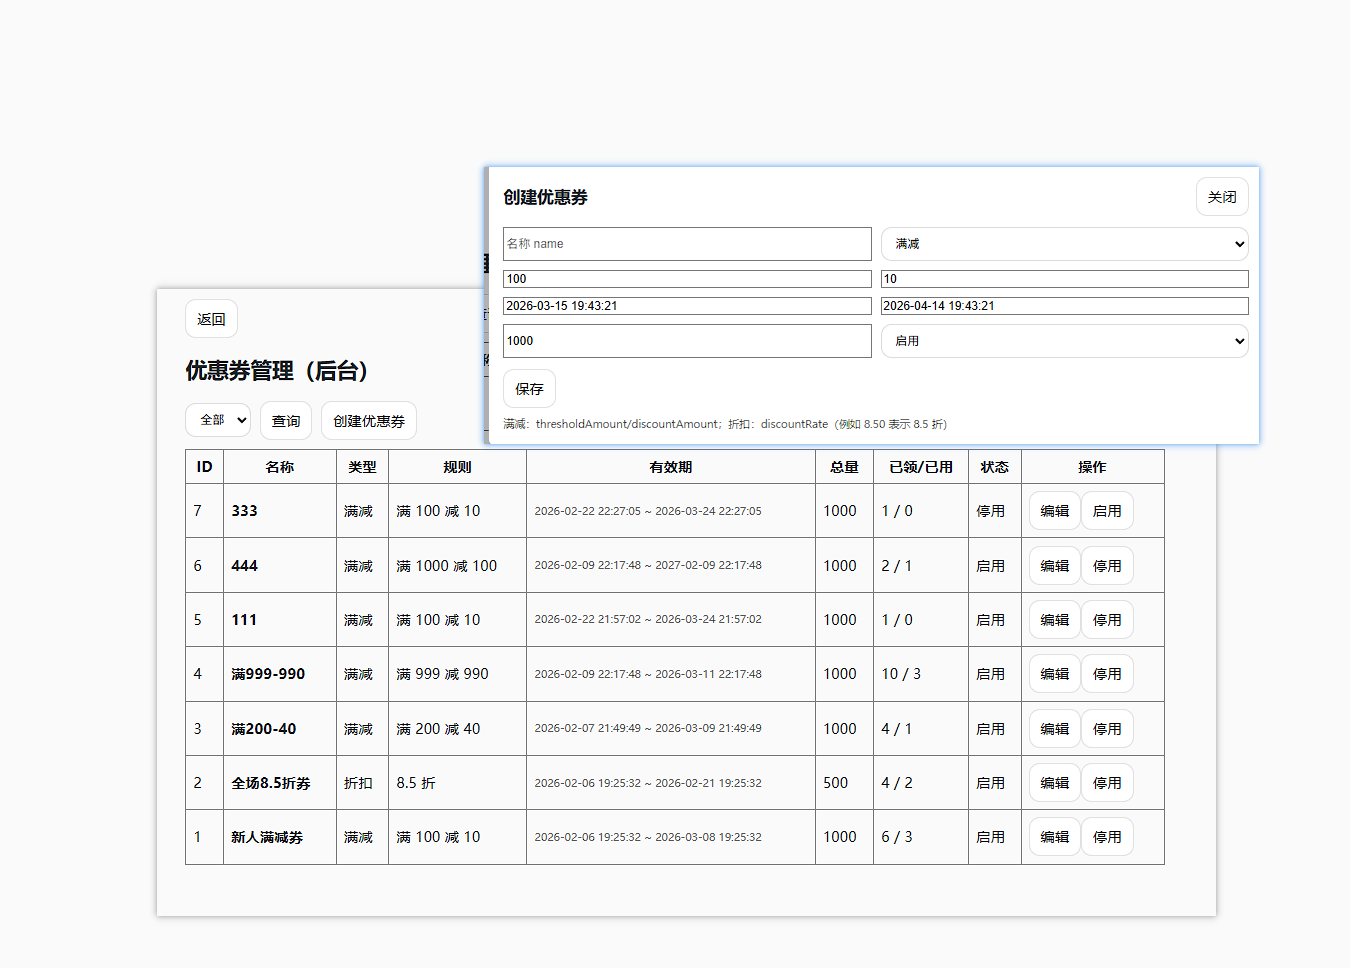Edit the end date 2026-04-14 19:43:21 field
This screenshot has width=1350, height=968.
(x=1065, y=306)
